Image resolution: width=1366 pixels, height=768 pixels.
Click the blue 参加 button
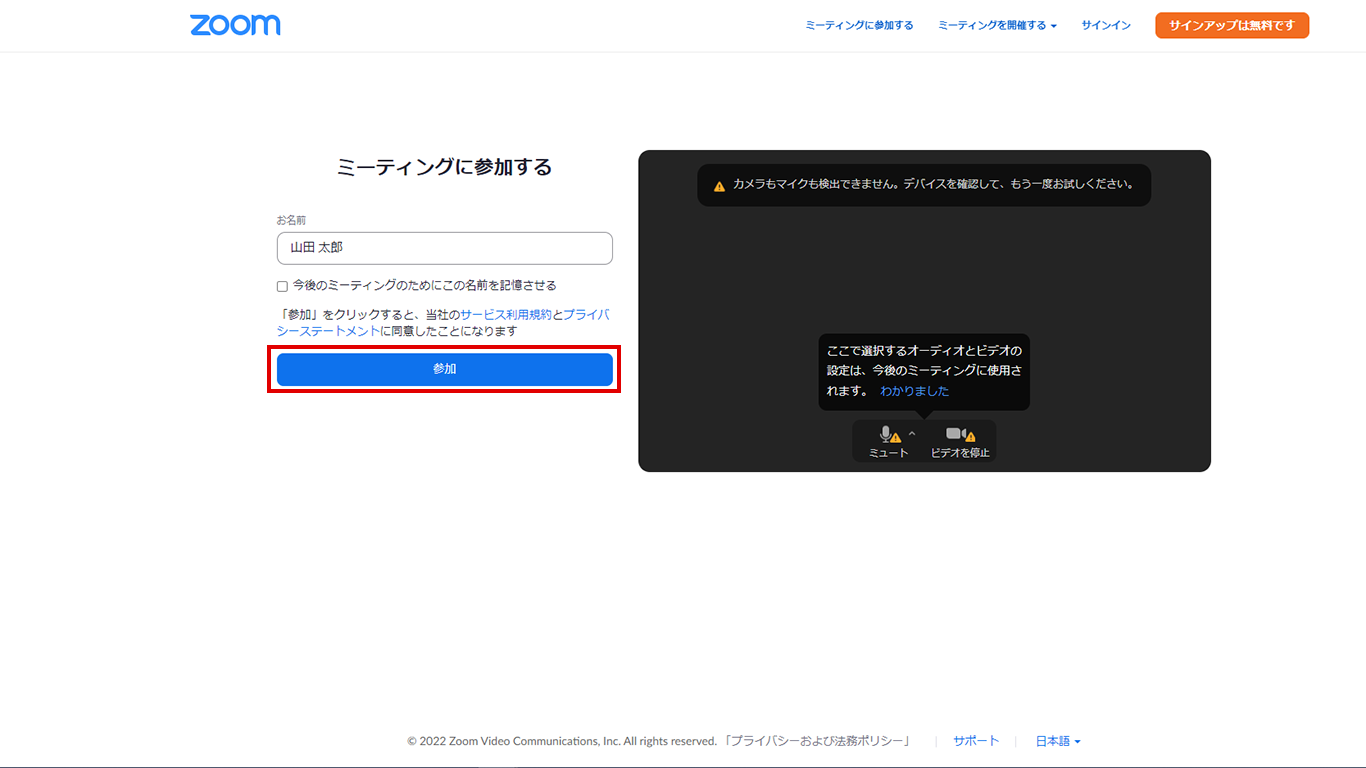point(445,369)
